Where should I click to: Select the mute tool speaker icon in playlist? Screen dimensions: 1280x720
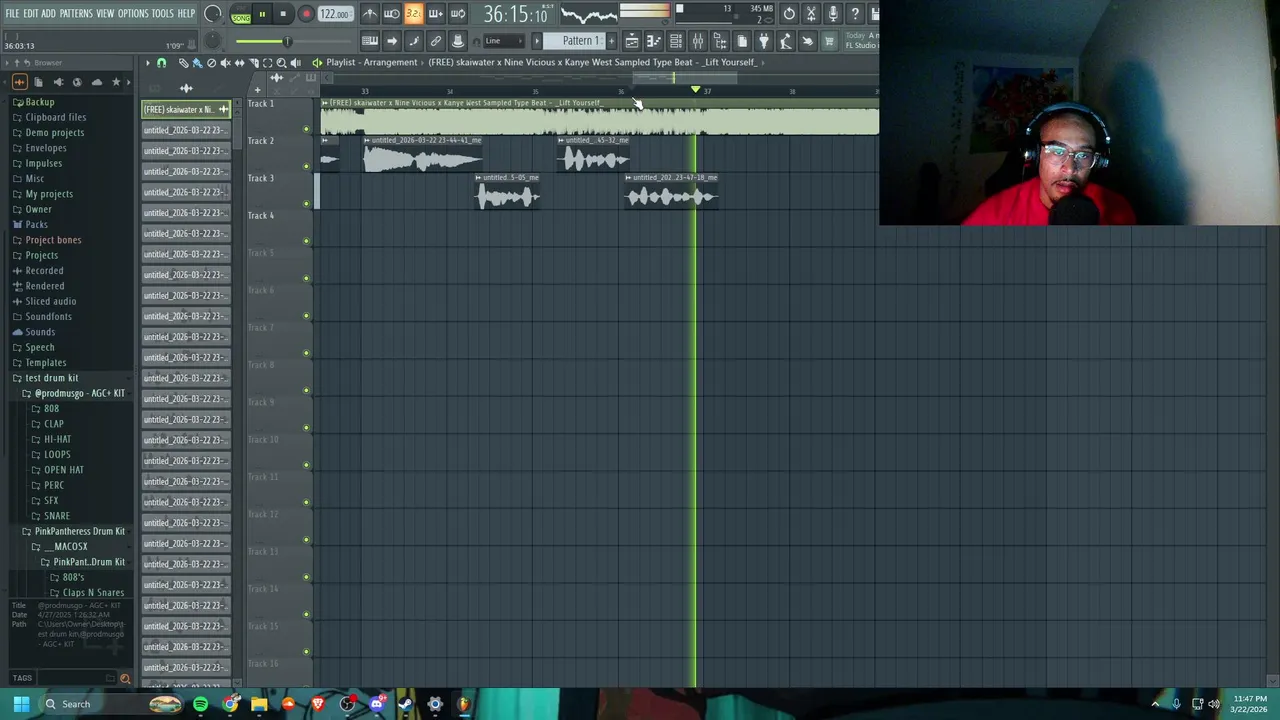point(225,63)
